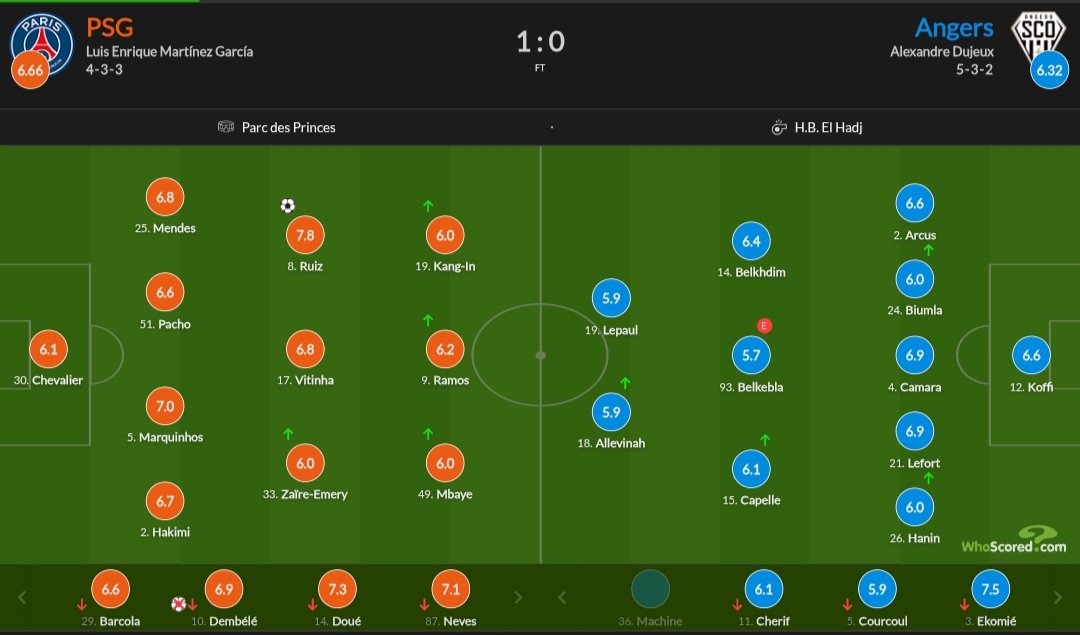Select substitute Ekomié's 7.5 rating
This screenshot has width=1080, height=635.
coord(990,590)
